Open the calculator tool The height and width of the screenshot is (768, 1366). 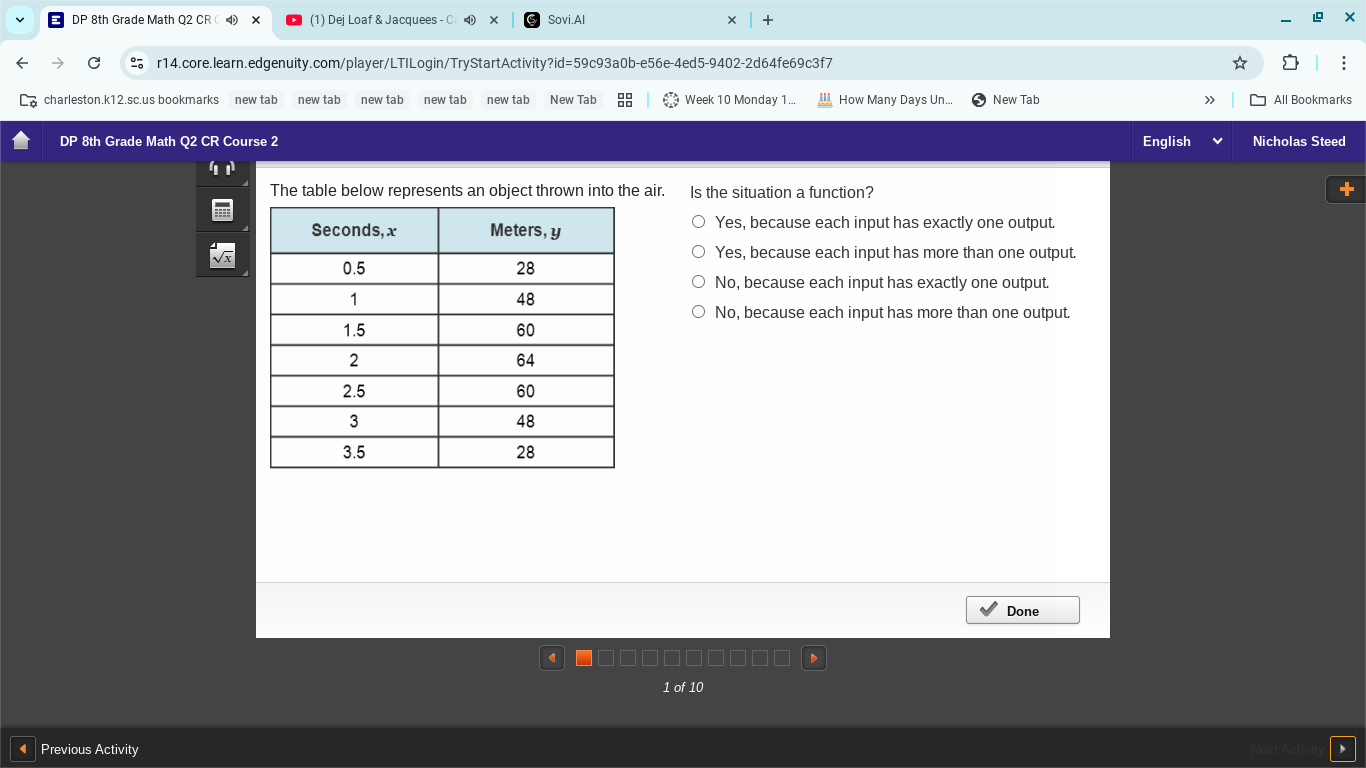(222, 210)
